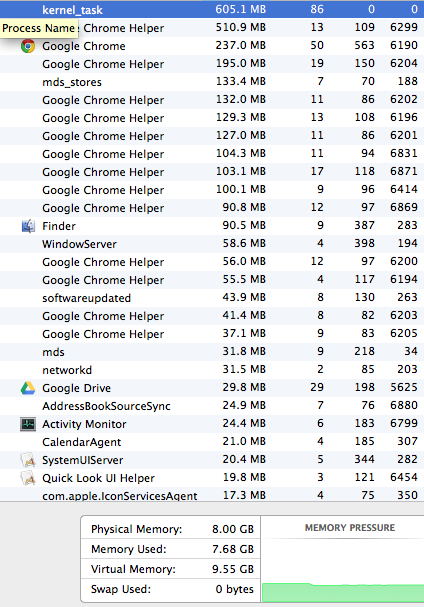Click the thread count 86 for kernel_task
424x607 pixels.
[x=317, y=9]
